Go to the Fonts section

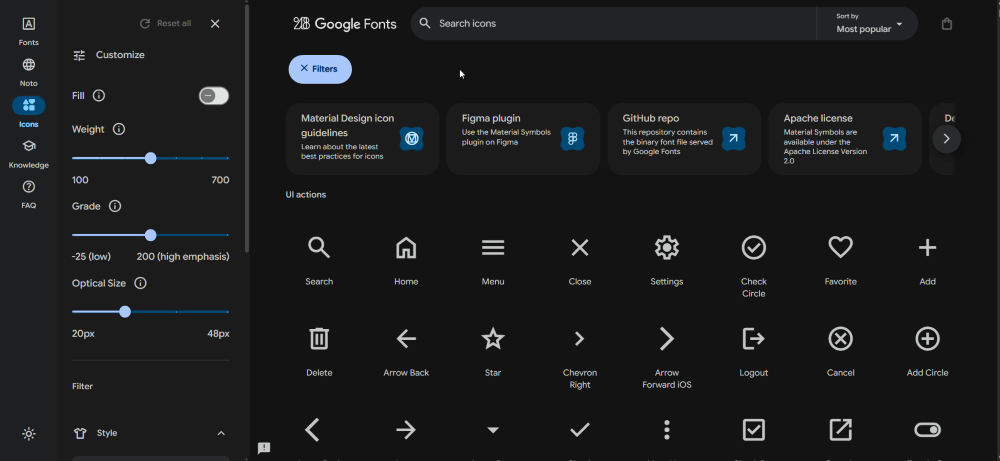[29, 31]
